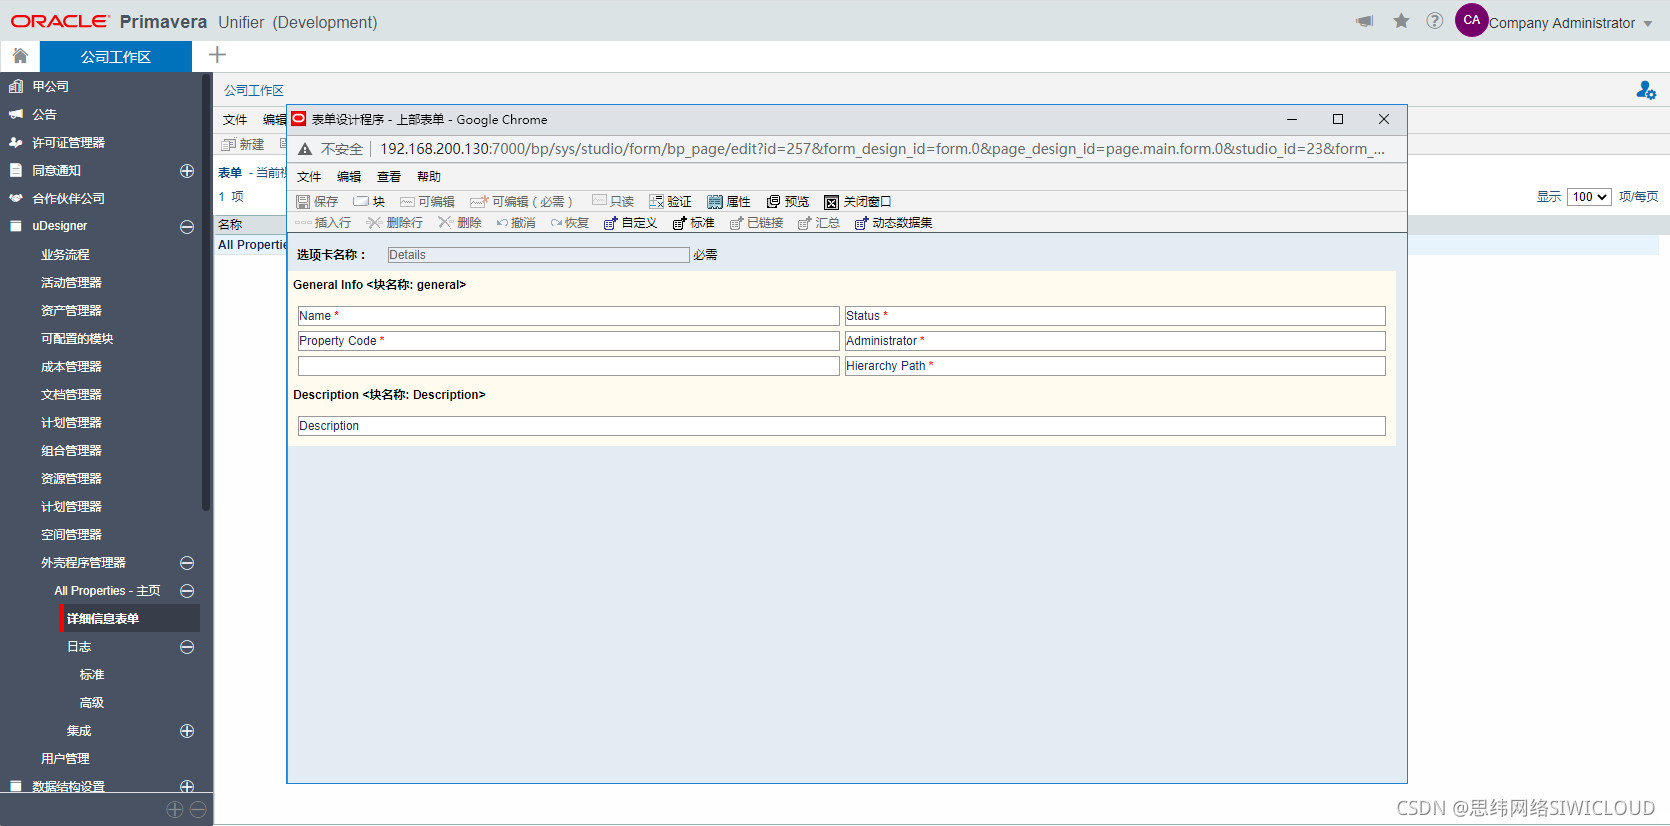Open 甲公司 in the sidebar
Image resolution: width=1670 pixels, height=826 pixels.
[x=50, y=87]
